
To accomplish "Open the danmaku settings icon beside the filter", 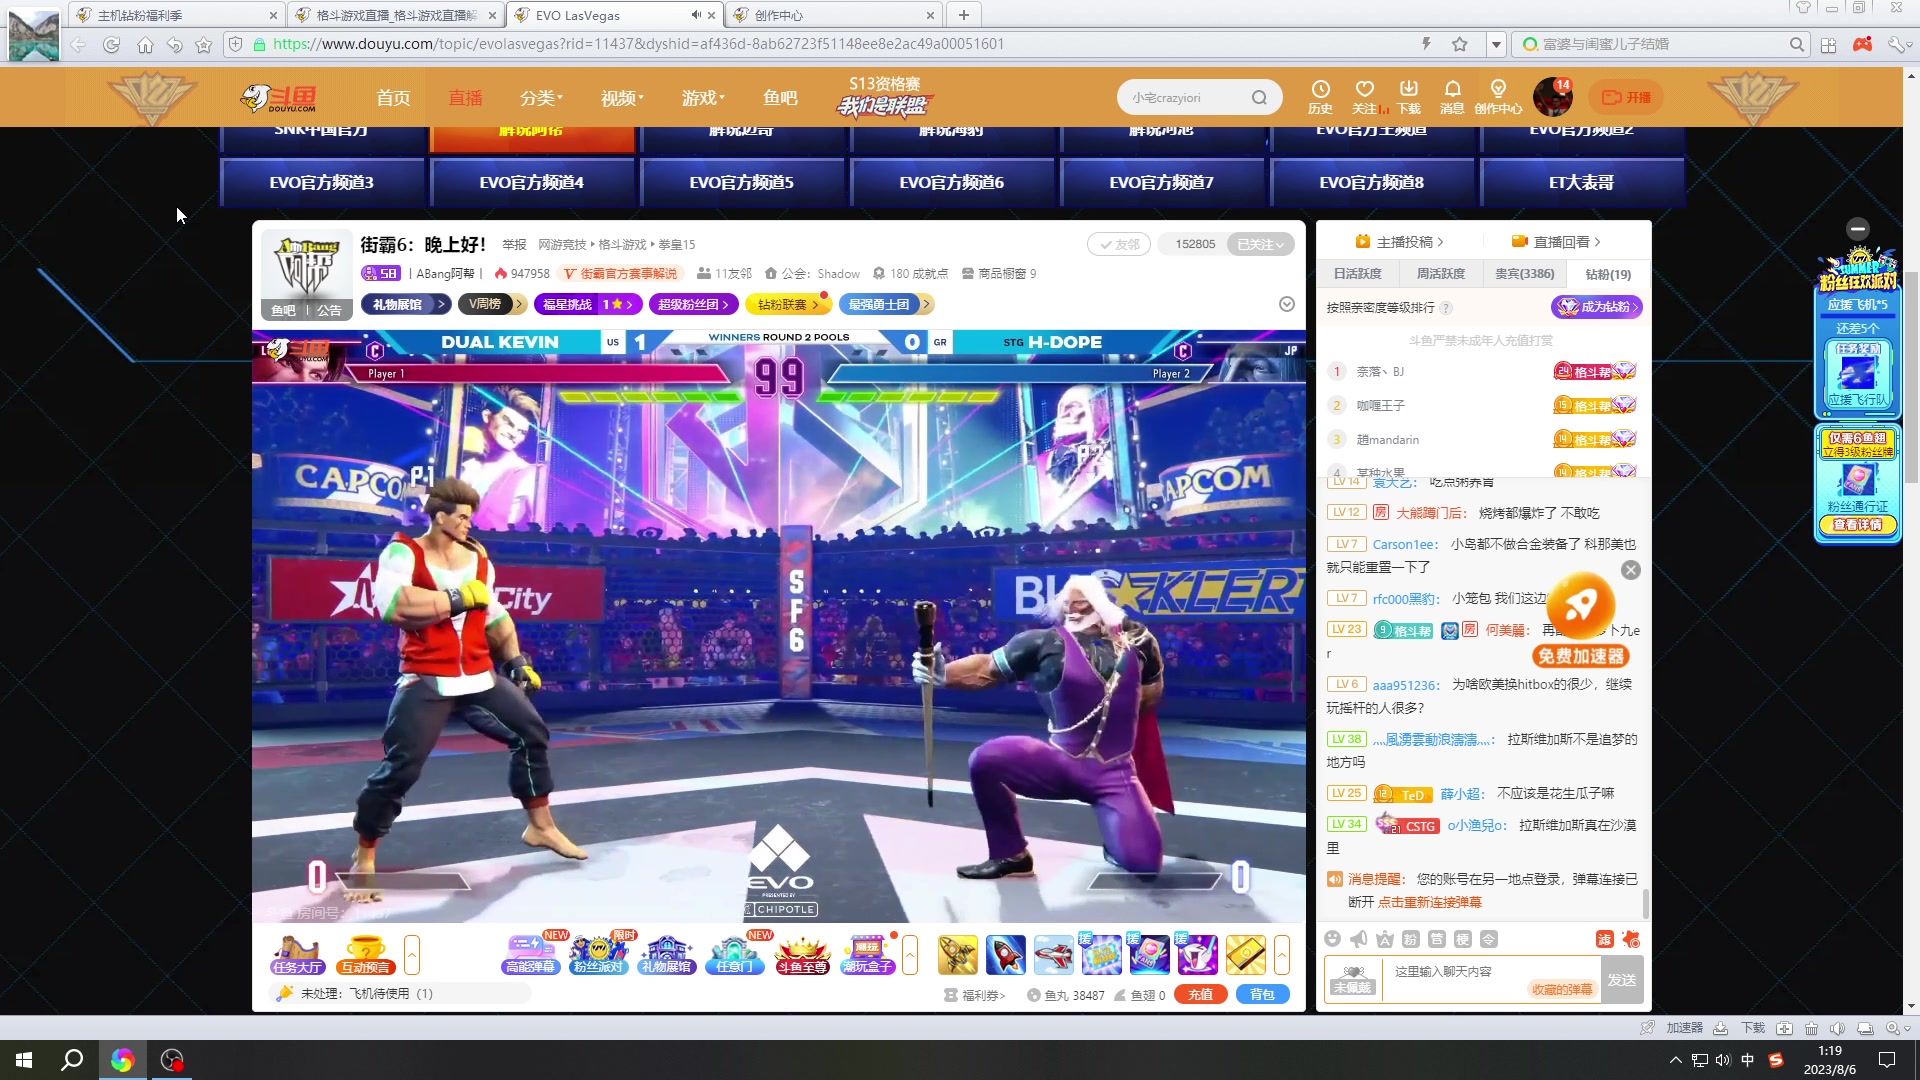I will pyautogui.click(x=1631, y=939).
